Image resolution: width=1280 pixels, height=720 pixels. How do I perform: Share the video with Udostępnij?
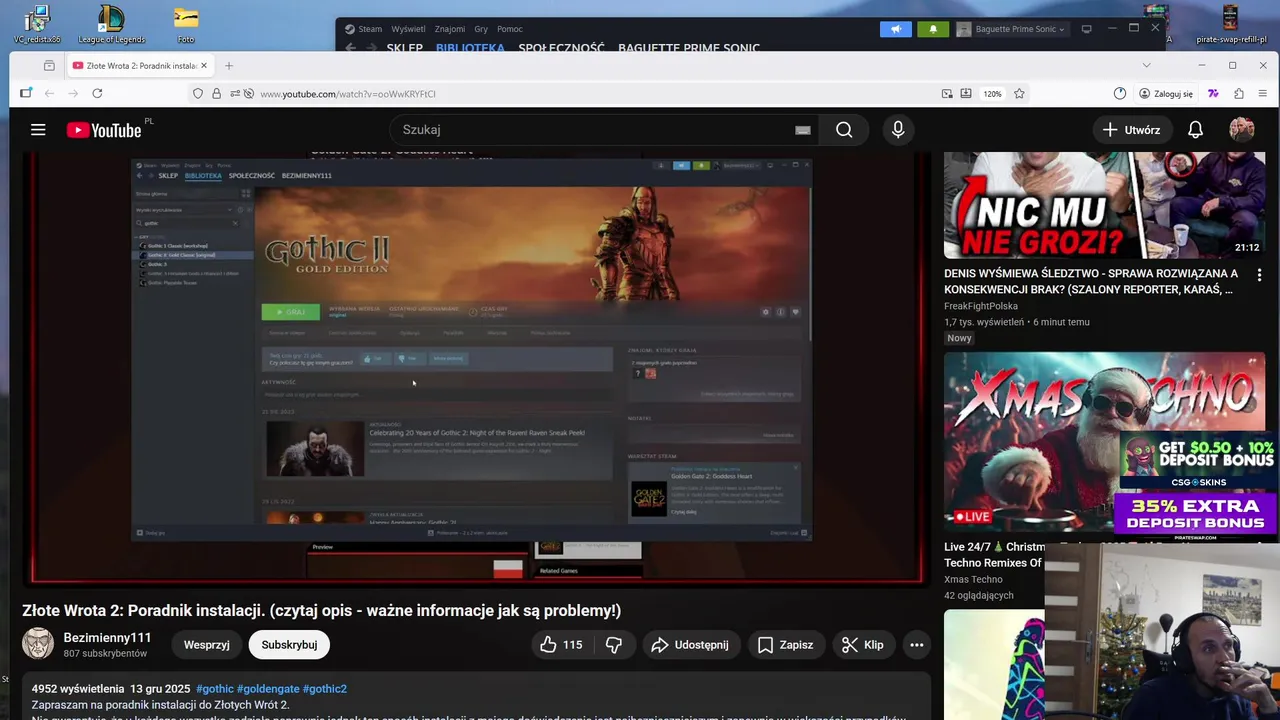tap(692, 645)
